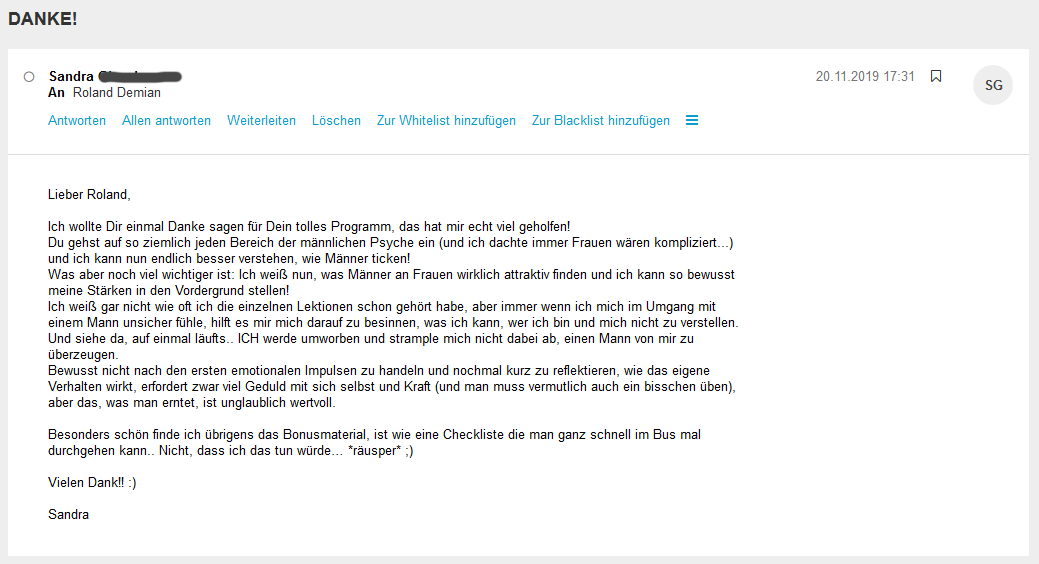Screen dimensions: 1039x564
Task: Toggle the unread marker circle beside Sandra
Action: pyautogui.click(x=29, y=77)
